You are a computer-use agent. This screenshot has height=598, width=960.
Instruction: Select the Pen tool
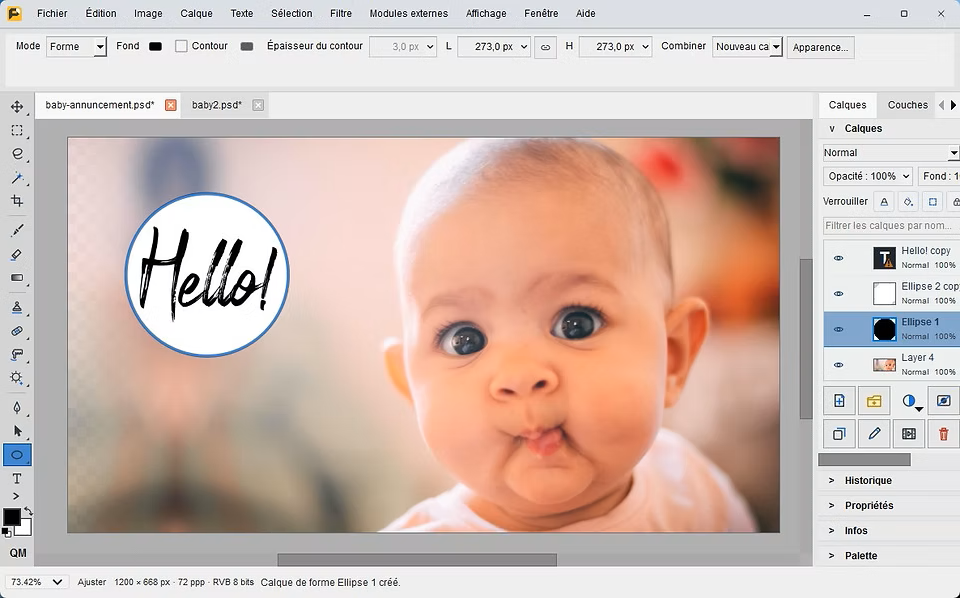(17, 408)
